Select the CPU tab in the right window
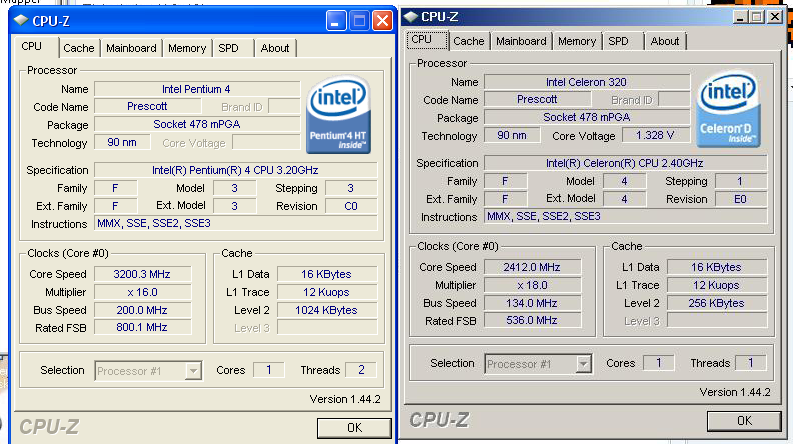793x448 pixels. (427, 40)
